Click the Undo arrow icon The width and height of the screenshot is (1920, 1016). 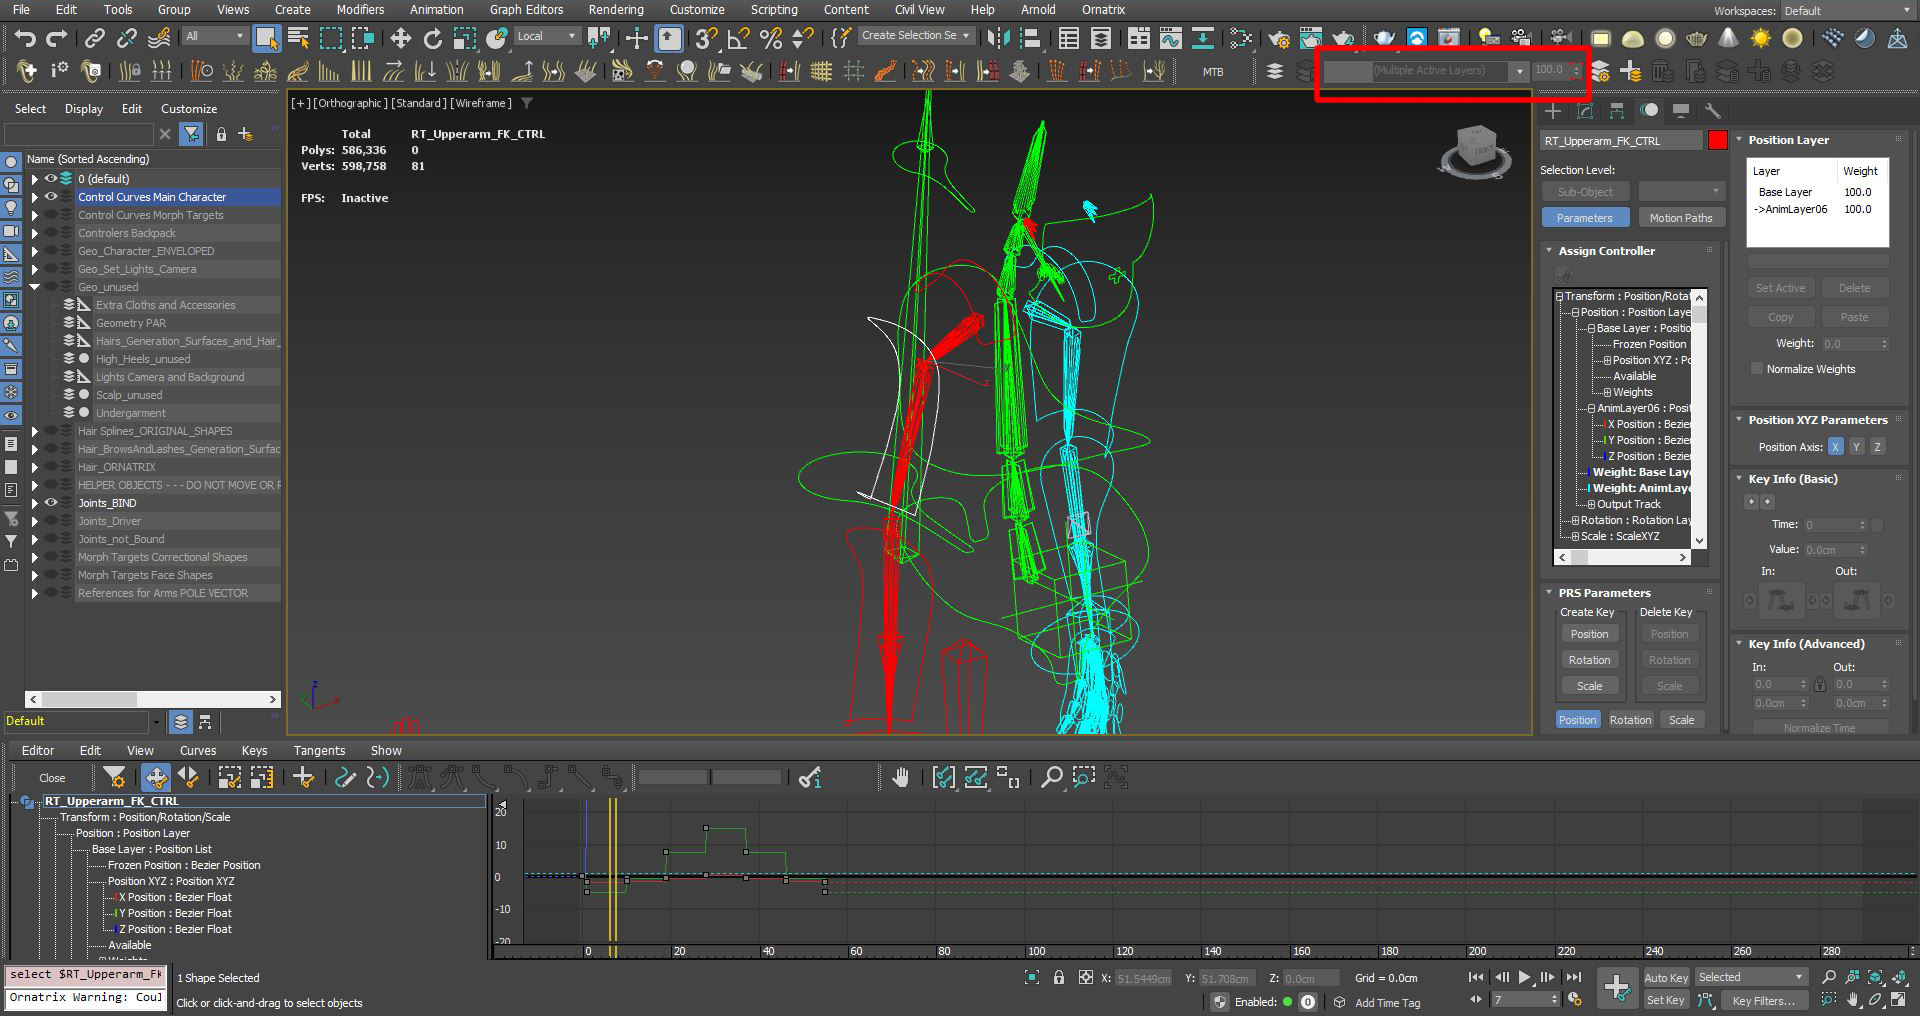25,38
